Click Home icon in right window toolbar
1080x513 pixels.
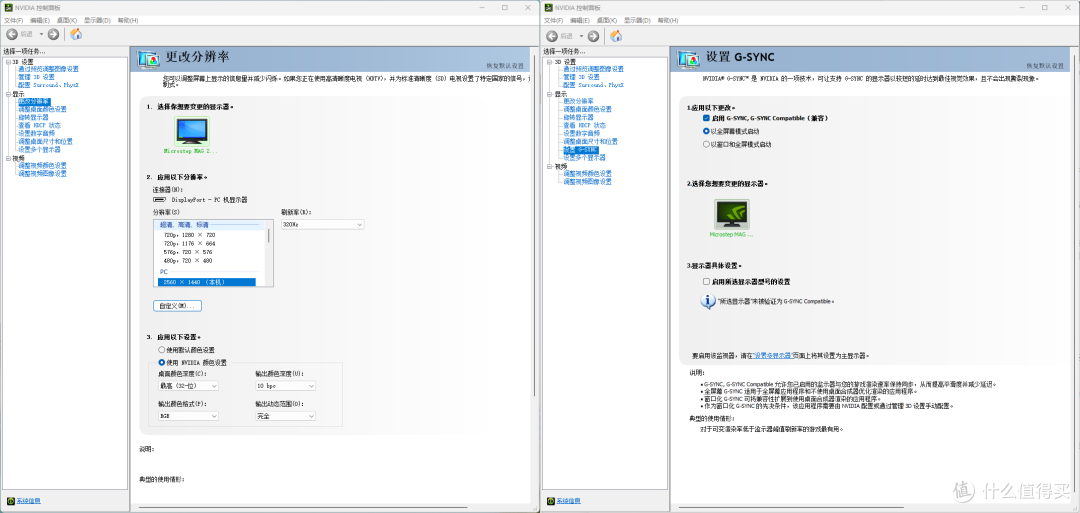click(x=616, y=36)
